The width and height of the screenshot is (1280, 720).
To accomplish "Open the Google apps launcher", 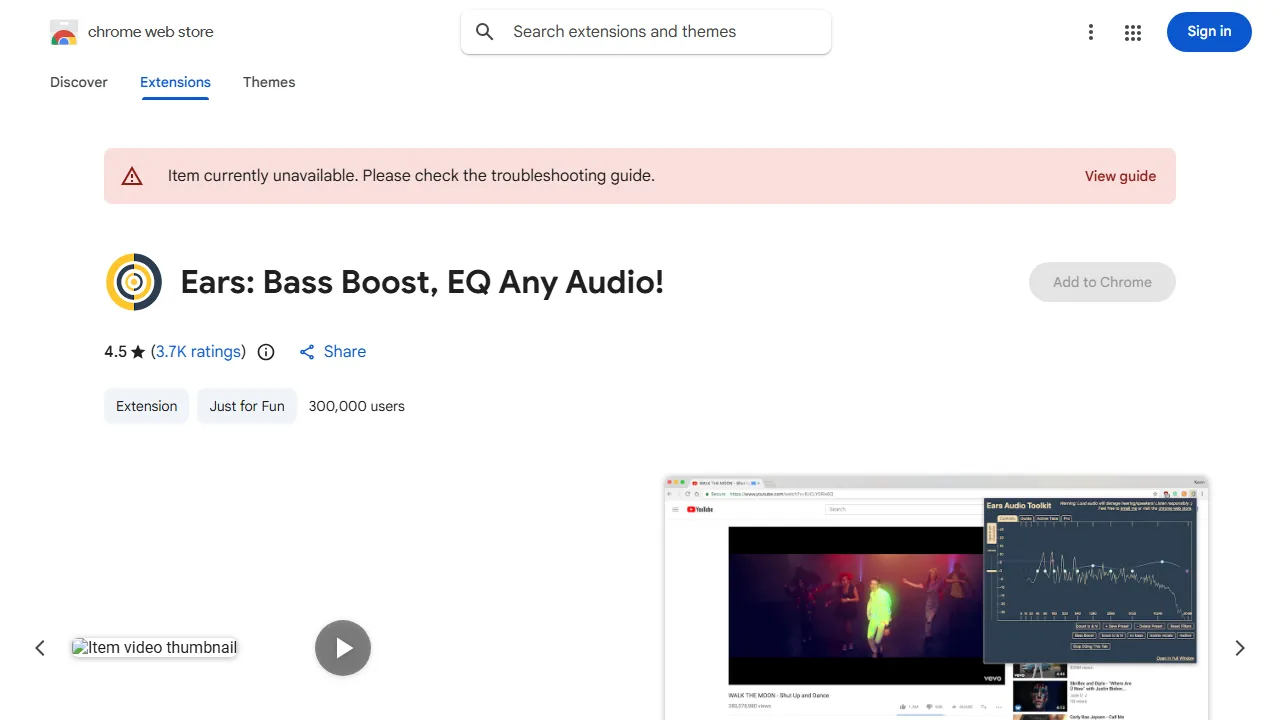I will [1133, 32].
